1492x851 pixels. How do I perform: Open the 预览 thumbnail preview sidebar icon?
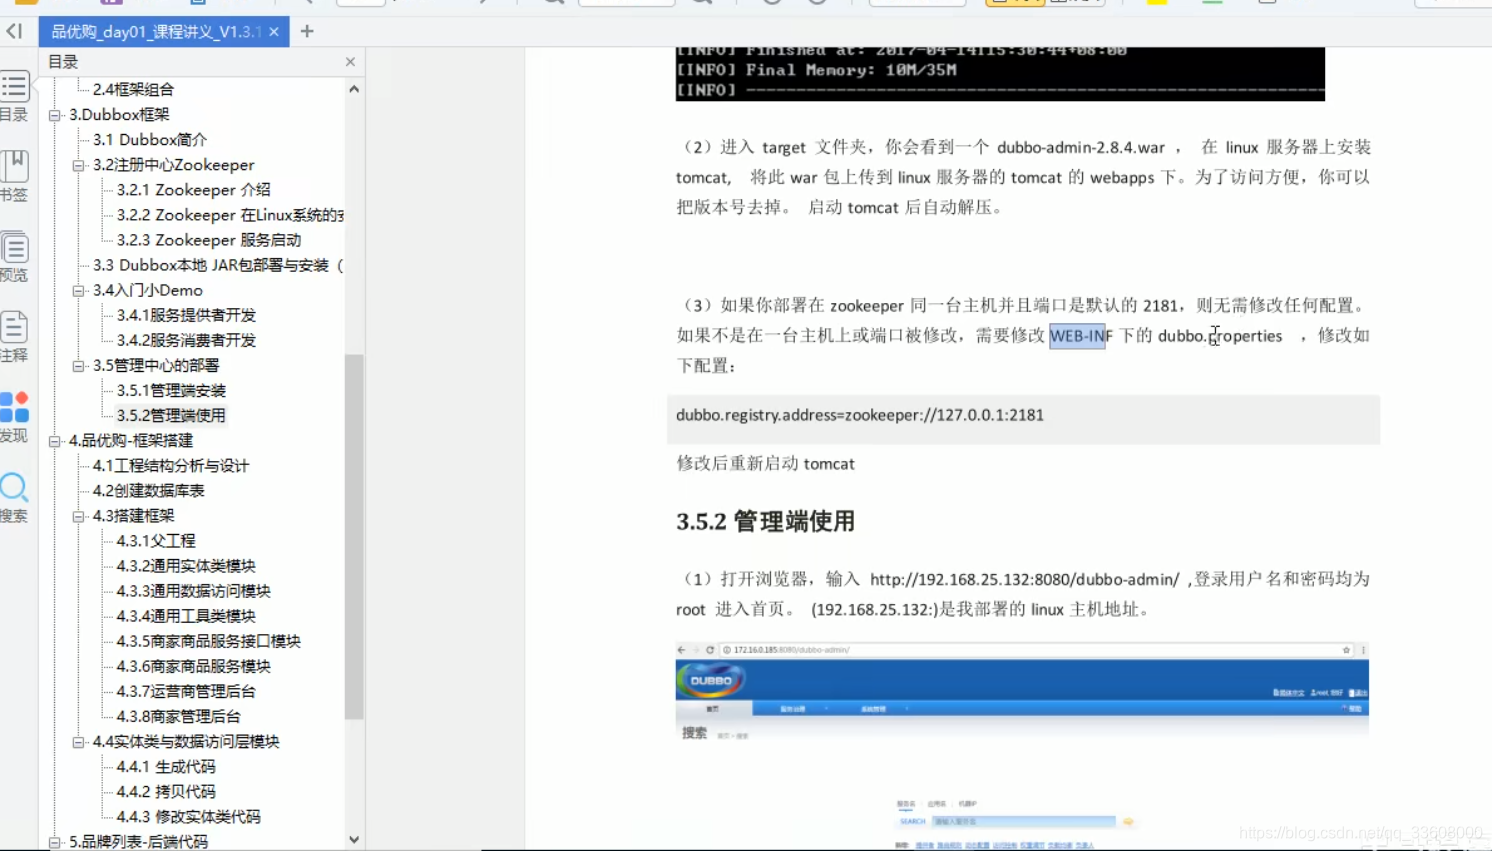pyautogui.click(x=14, y=257)
